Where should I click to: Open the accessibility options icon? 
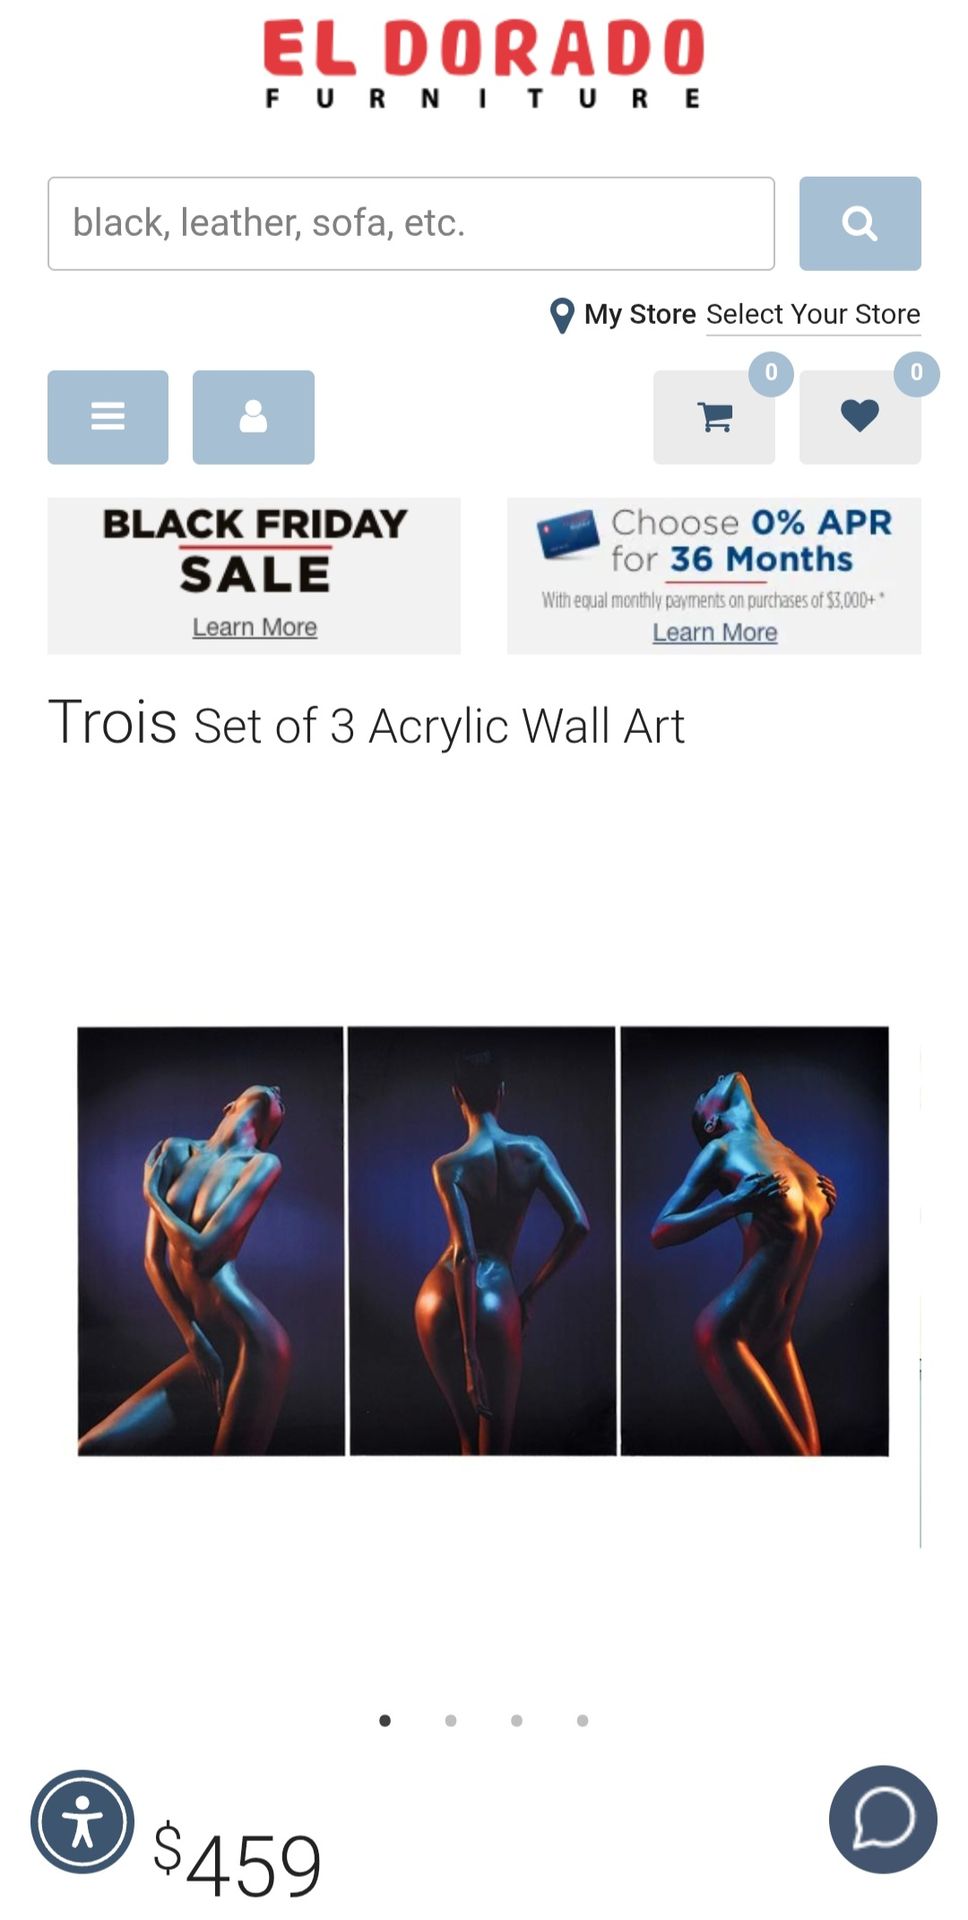tap(82, 1821)
